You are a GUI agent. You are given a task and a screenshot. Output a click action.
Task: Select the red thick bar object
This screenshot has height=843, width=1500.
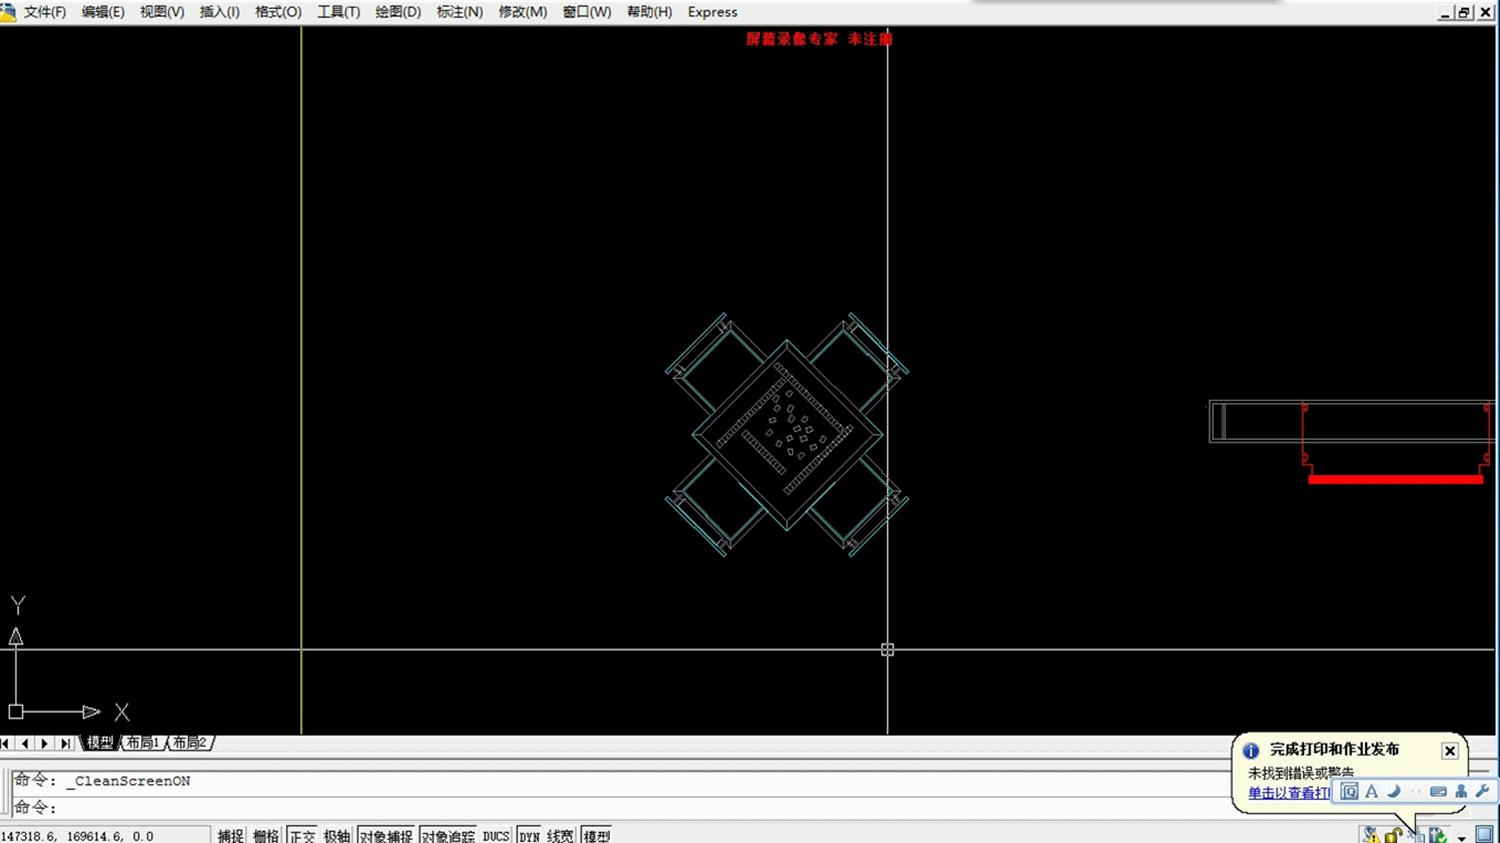(x=1395, y=479)
